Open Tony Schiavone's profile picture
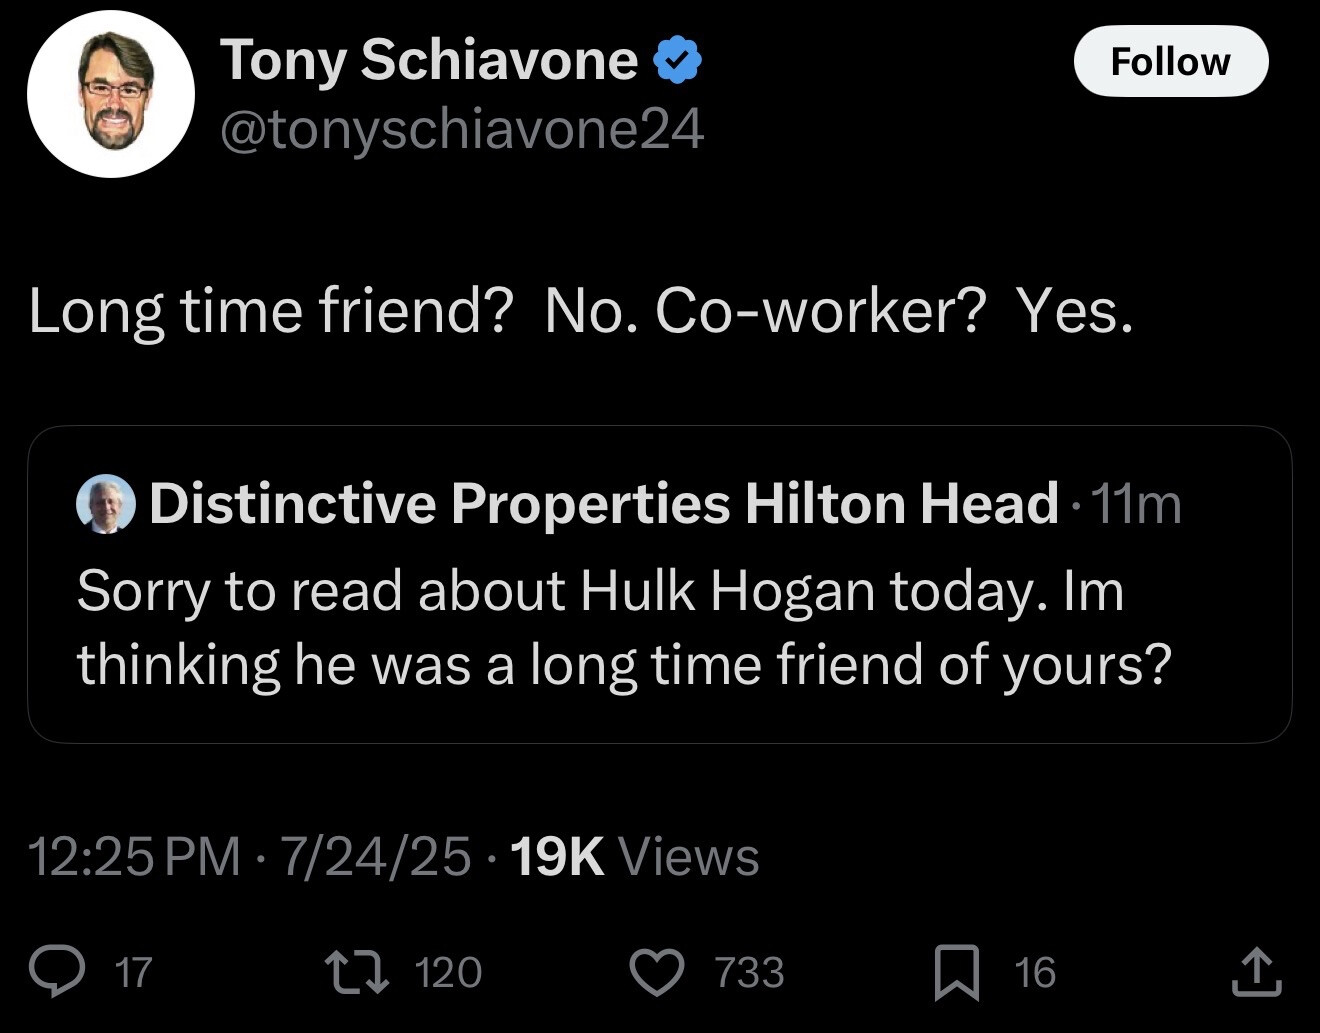This screenshot has width=1320, height=1033. click(111, 94)
